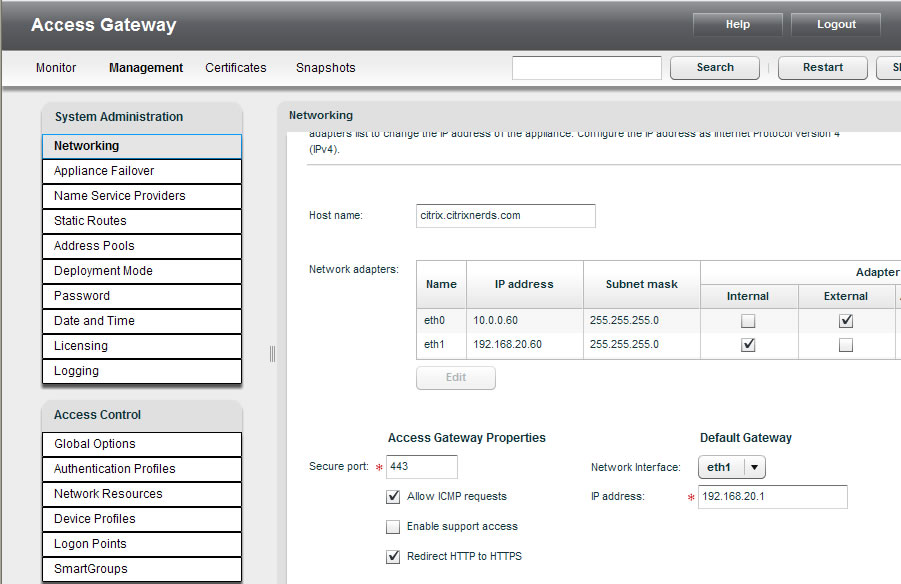The image size is (901, 584).
Task: Open Device Profiles
Action: pyautogui.click(x=142, y=519)
